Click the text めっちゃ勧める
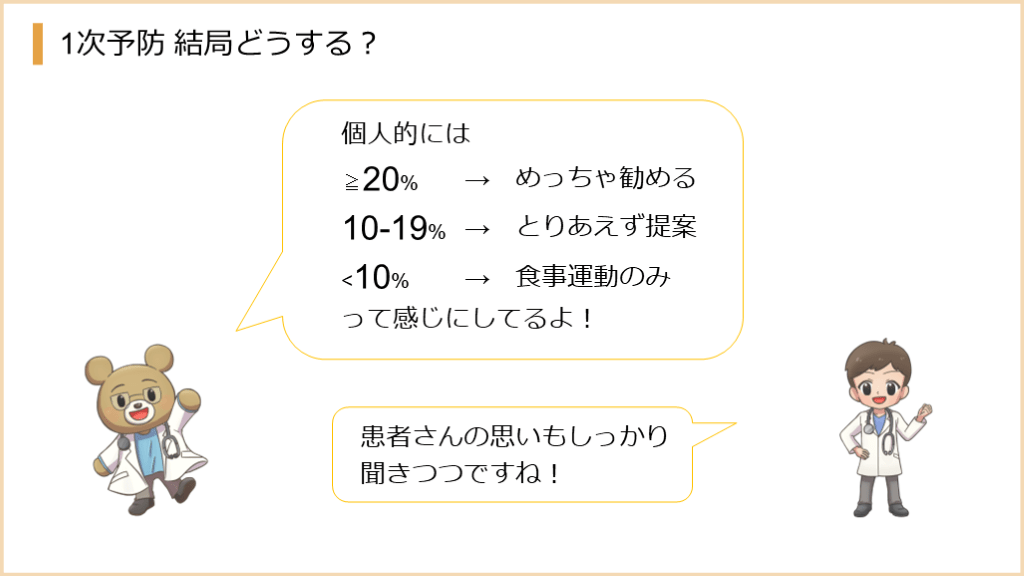The image size is (1024, 576). 605,180
